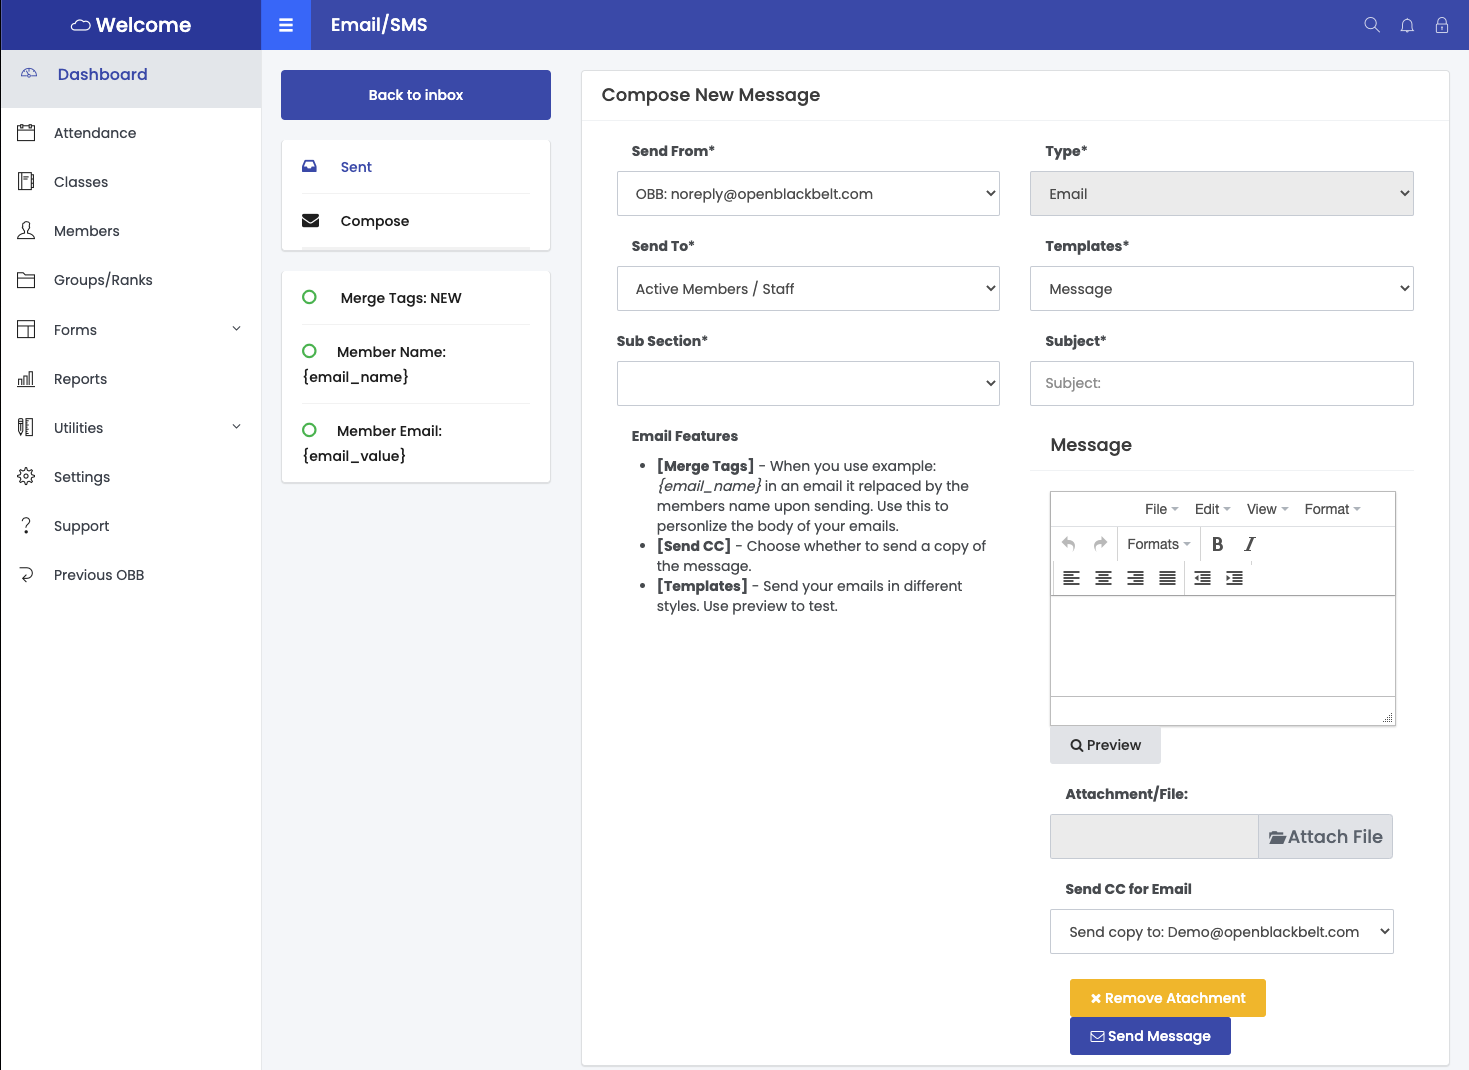Toggle sidebar with the hamburger menu icon
This screenshot has width=1469, height=1070.
coord(286,25)
